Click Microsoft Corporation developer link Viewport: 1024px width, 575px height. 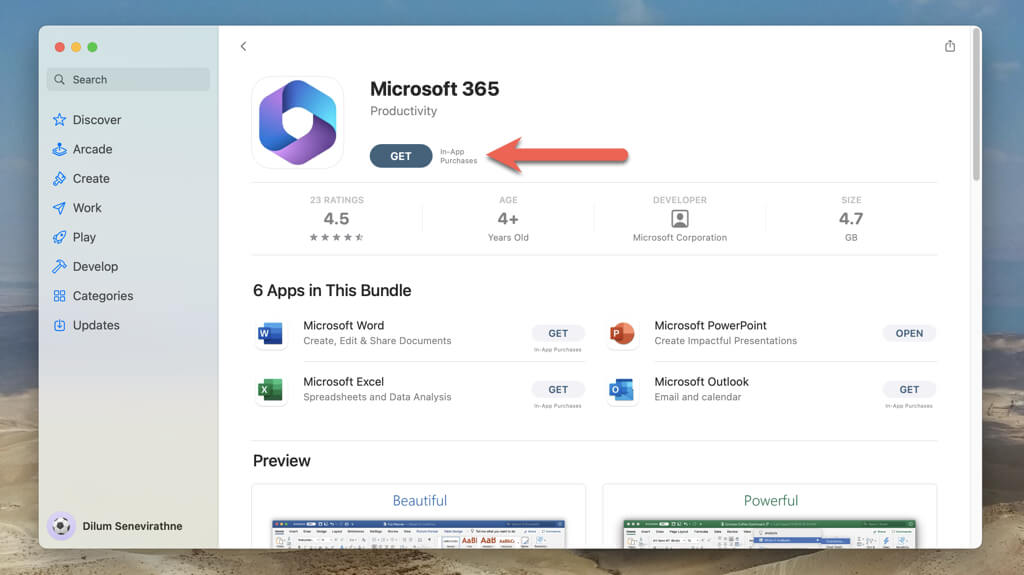(680, 238)
